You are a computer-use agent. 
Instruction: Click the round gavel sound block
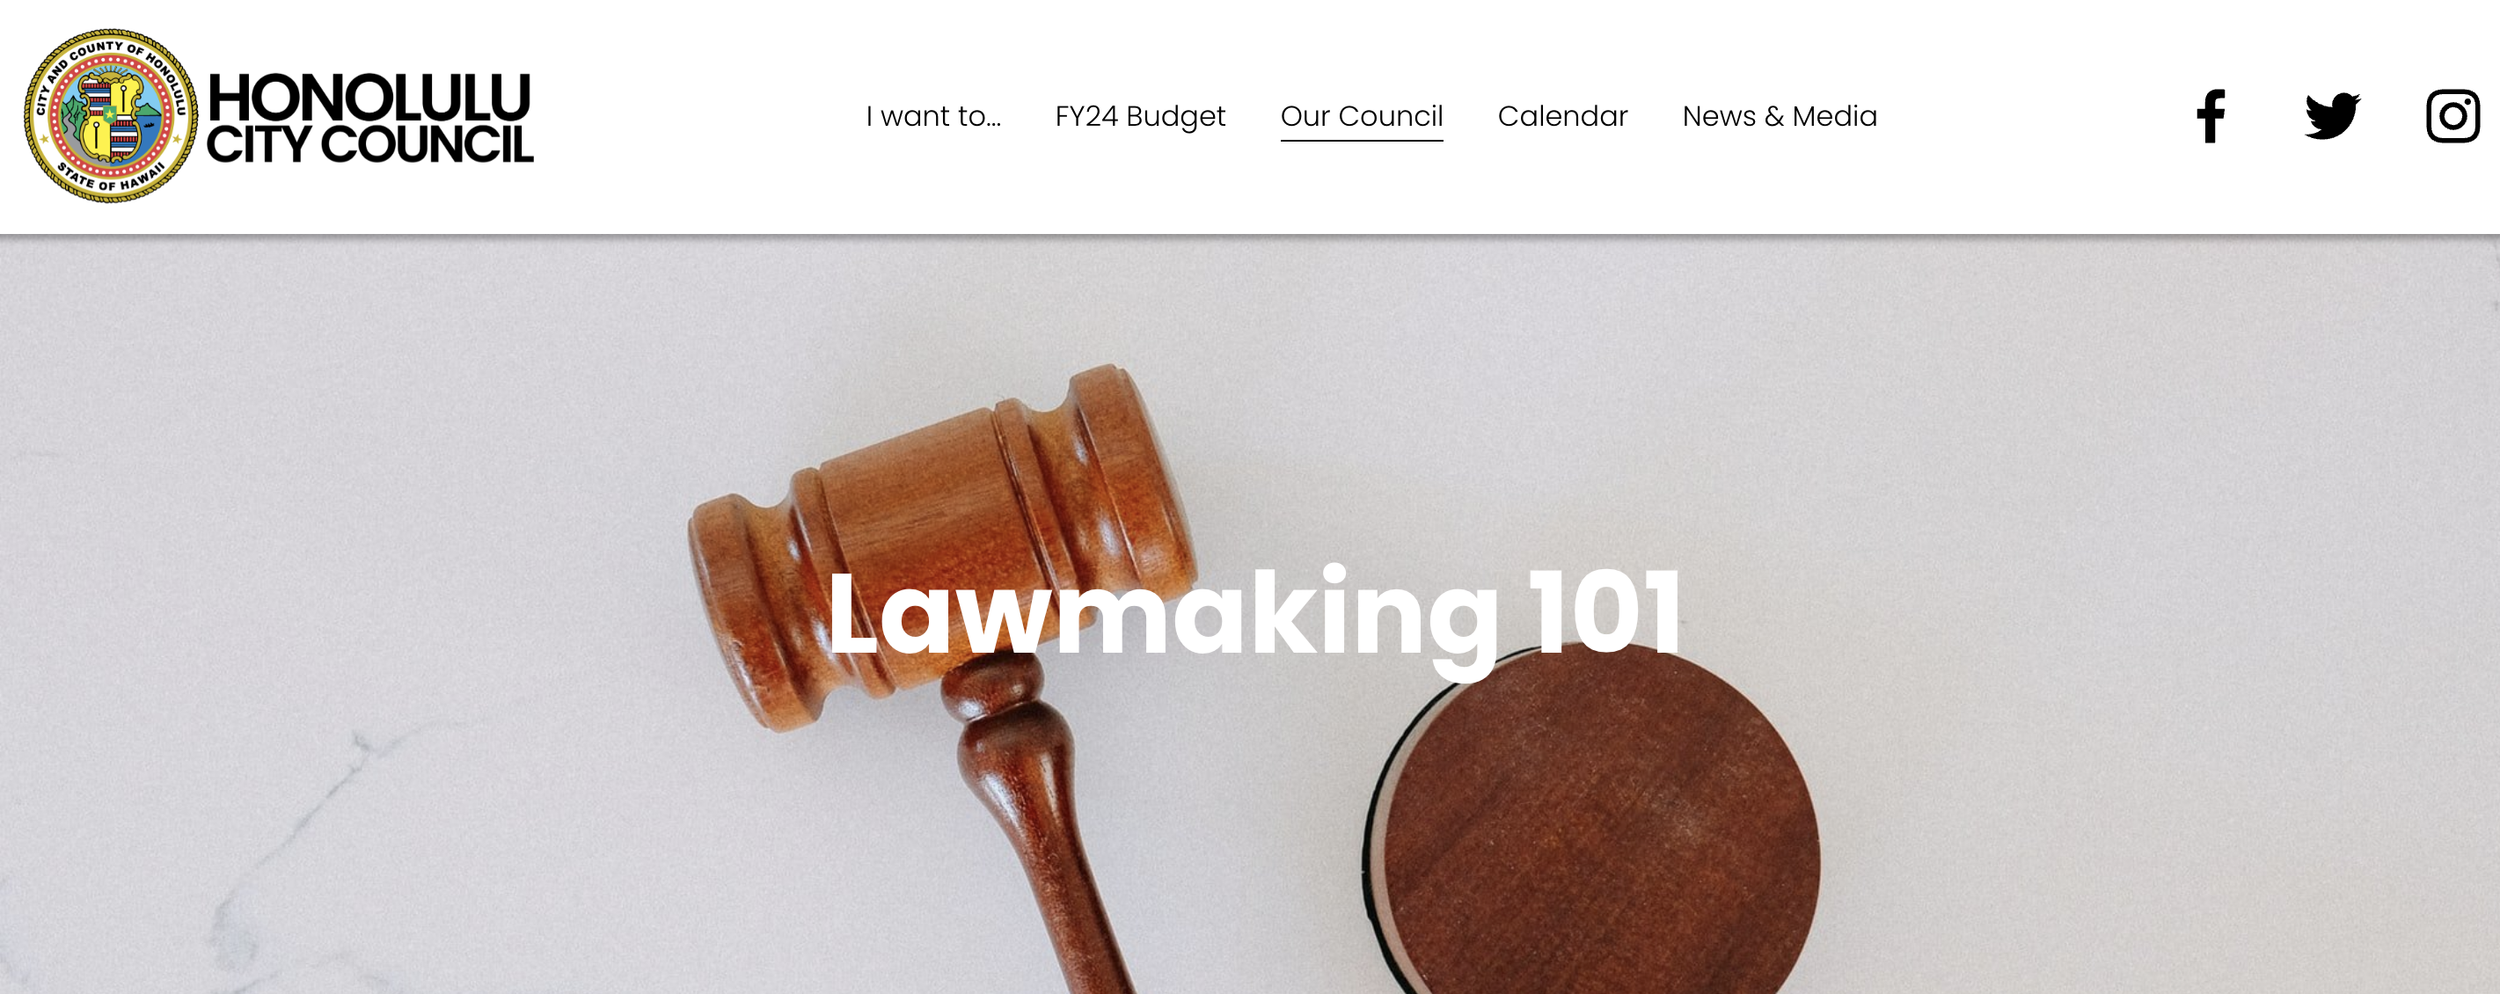point(1592,820)
